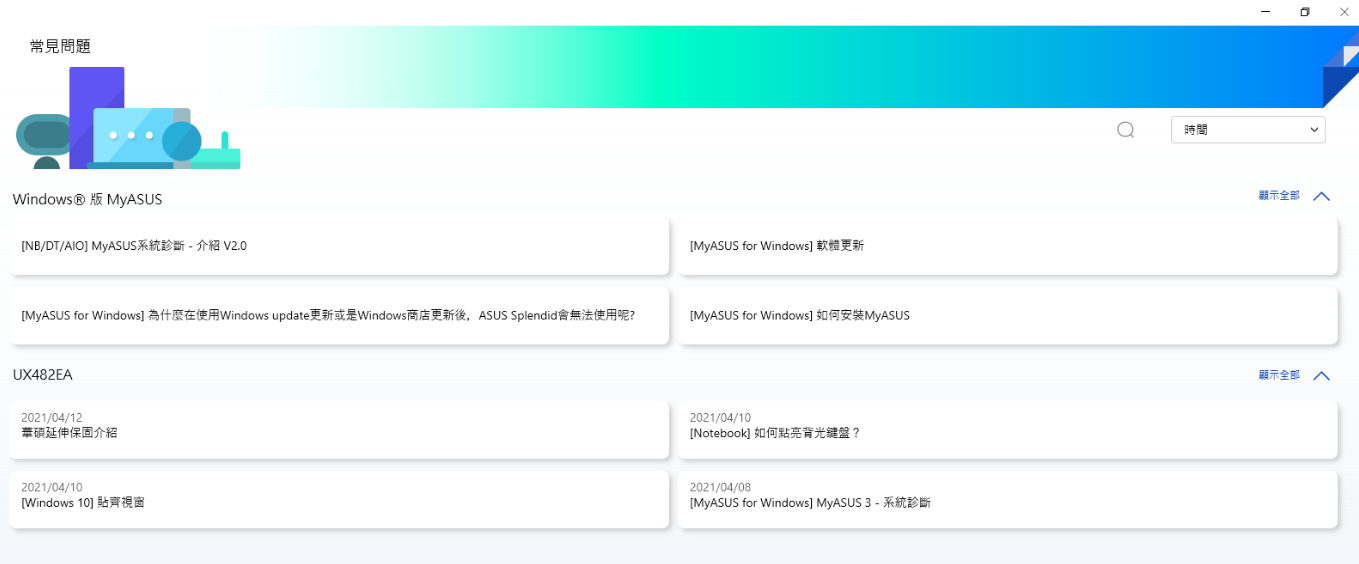Click the 2021/04/08 date label

click(720, 487)
